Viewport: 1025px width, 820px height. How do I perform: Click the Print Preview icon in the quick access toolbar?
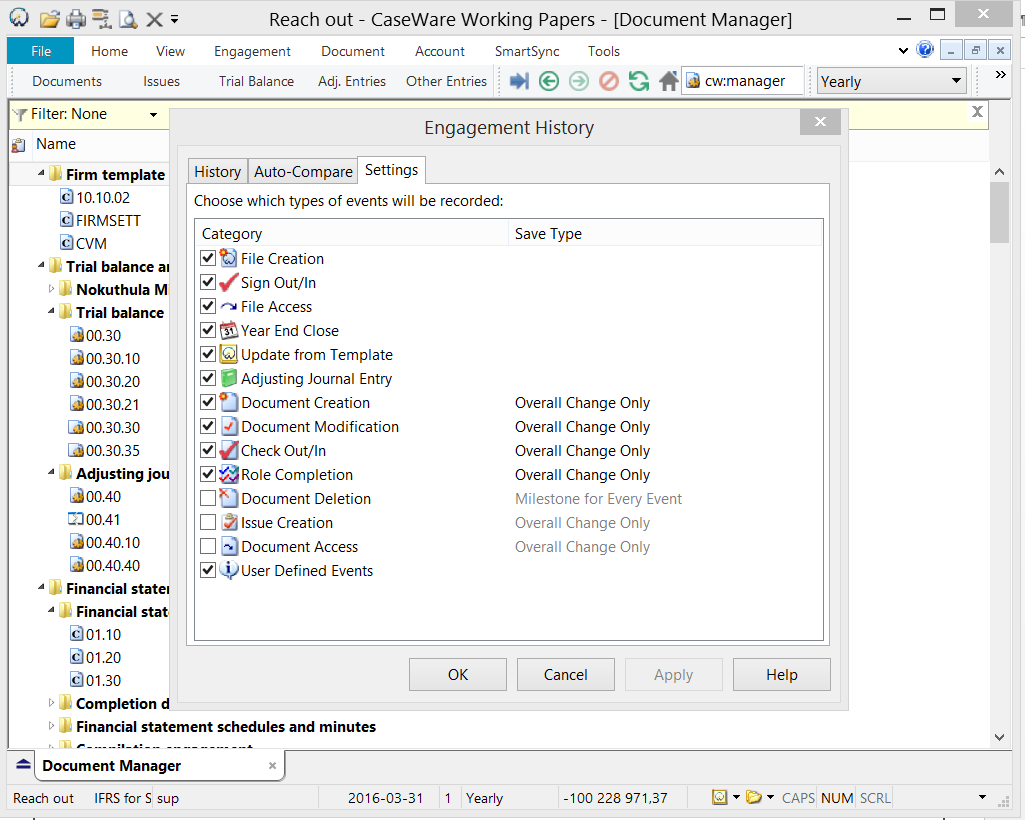(x=128, y=19)
